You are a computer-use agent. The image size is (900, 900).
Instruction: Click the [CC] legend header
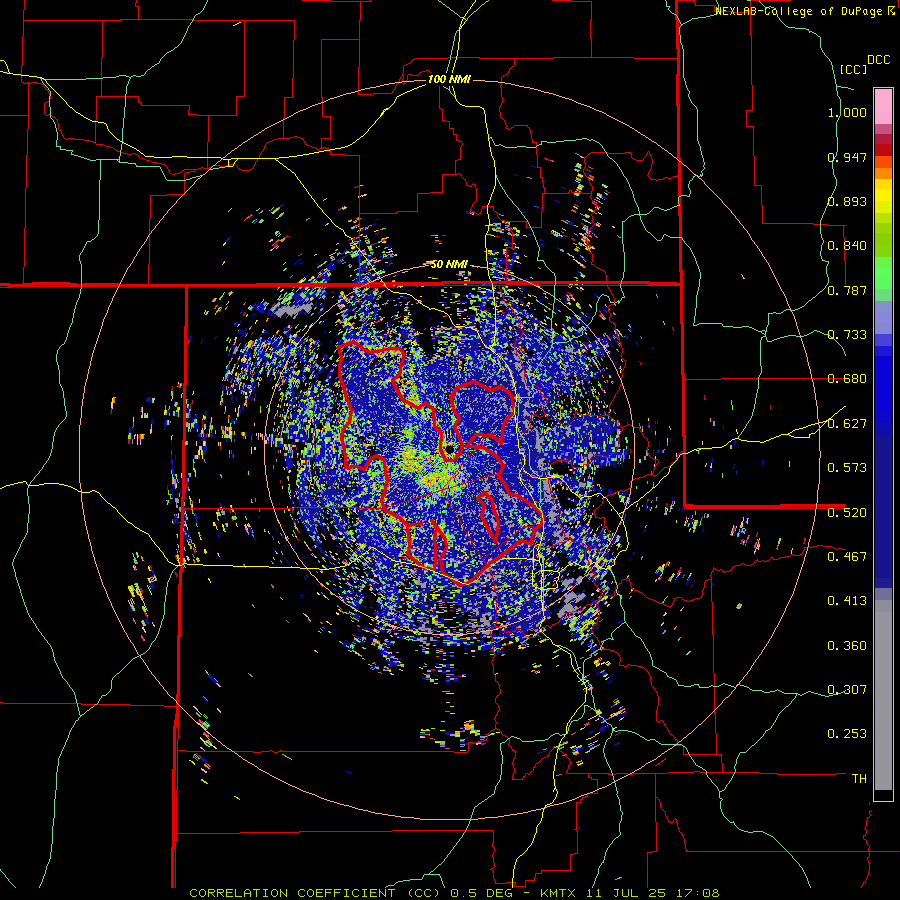coord(853,69)
